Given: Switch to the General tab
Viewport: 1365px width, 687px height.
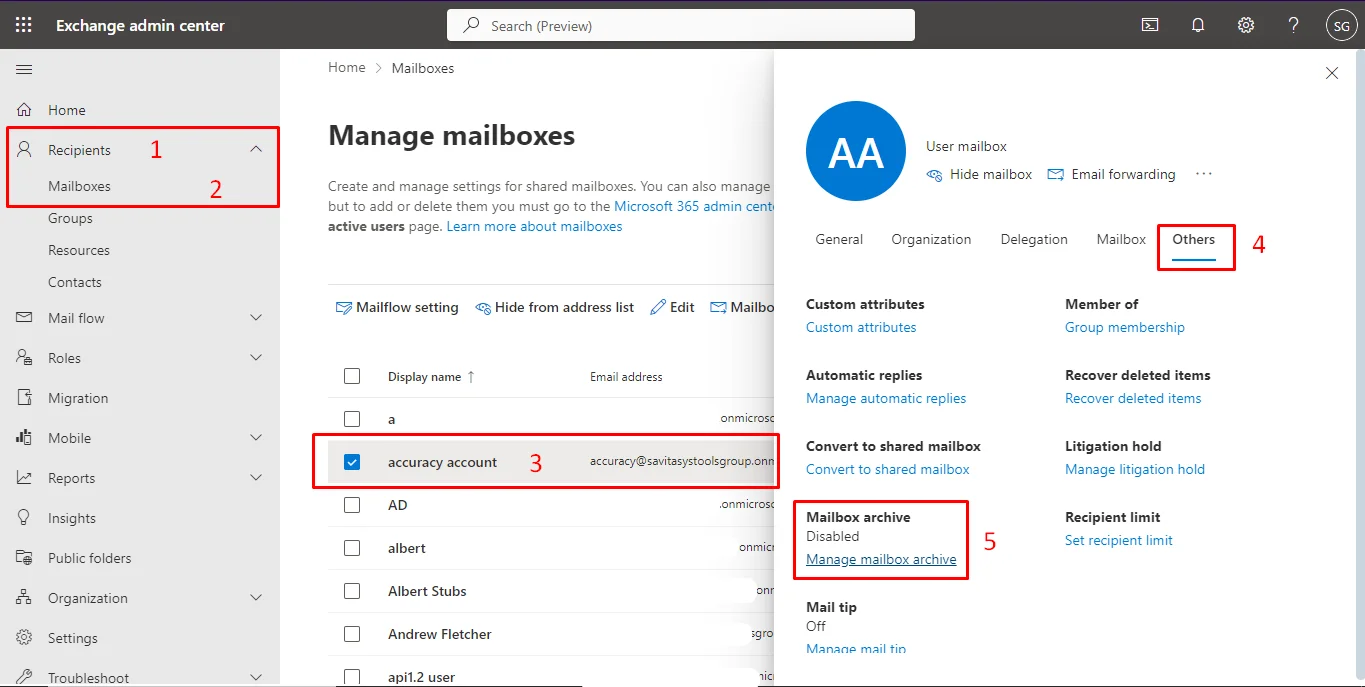Looking at the screenshot, I should [x=839, y=240].
